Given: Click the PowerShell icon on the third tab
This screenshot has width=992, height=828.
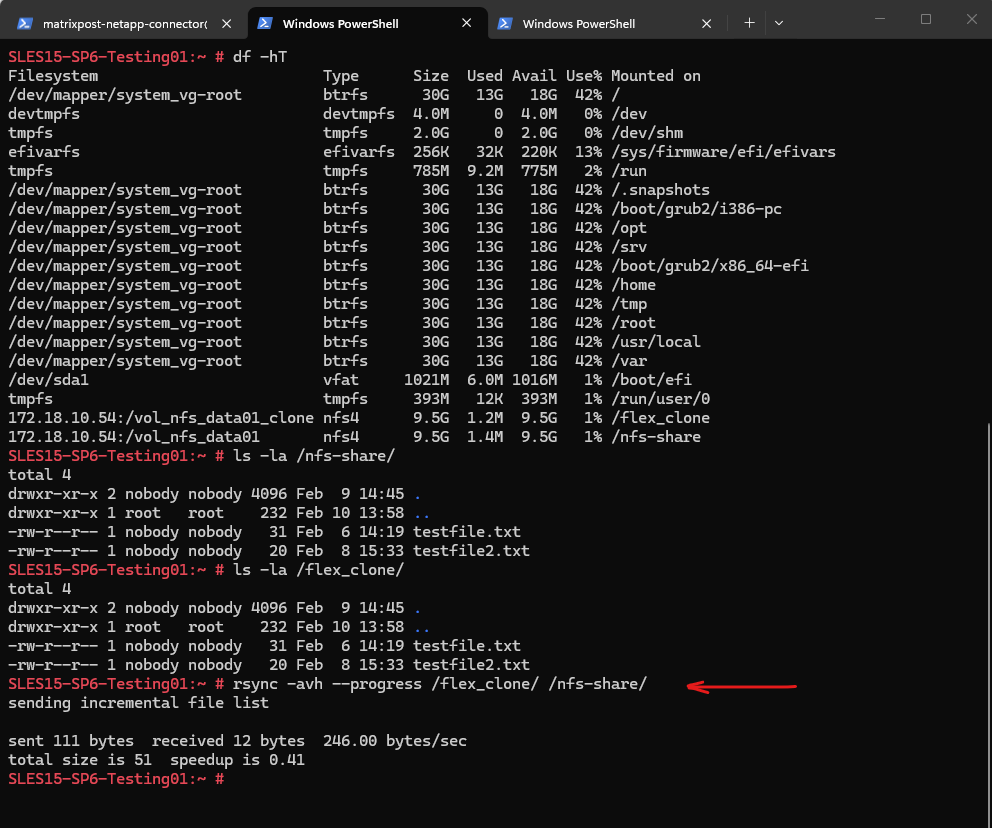Looking at the screenshot, I should (505, 23).
